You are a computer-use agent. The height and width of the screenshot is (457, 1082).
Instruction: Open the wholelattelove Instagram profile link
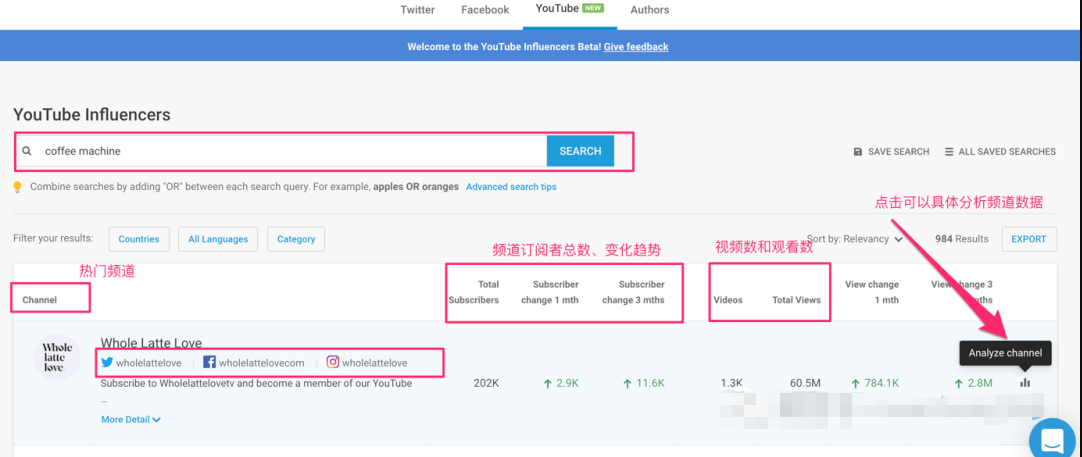[374, 363]
